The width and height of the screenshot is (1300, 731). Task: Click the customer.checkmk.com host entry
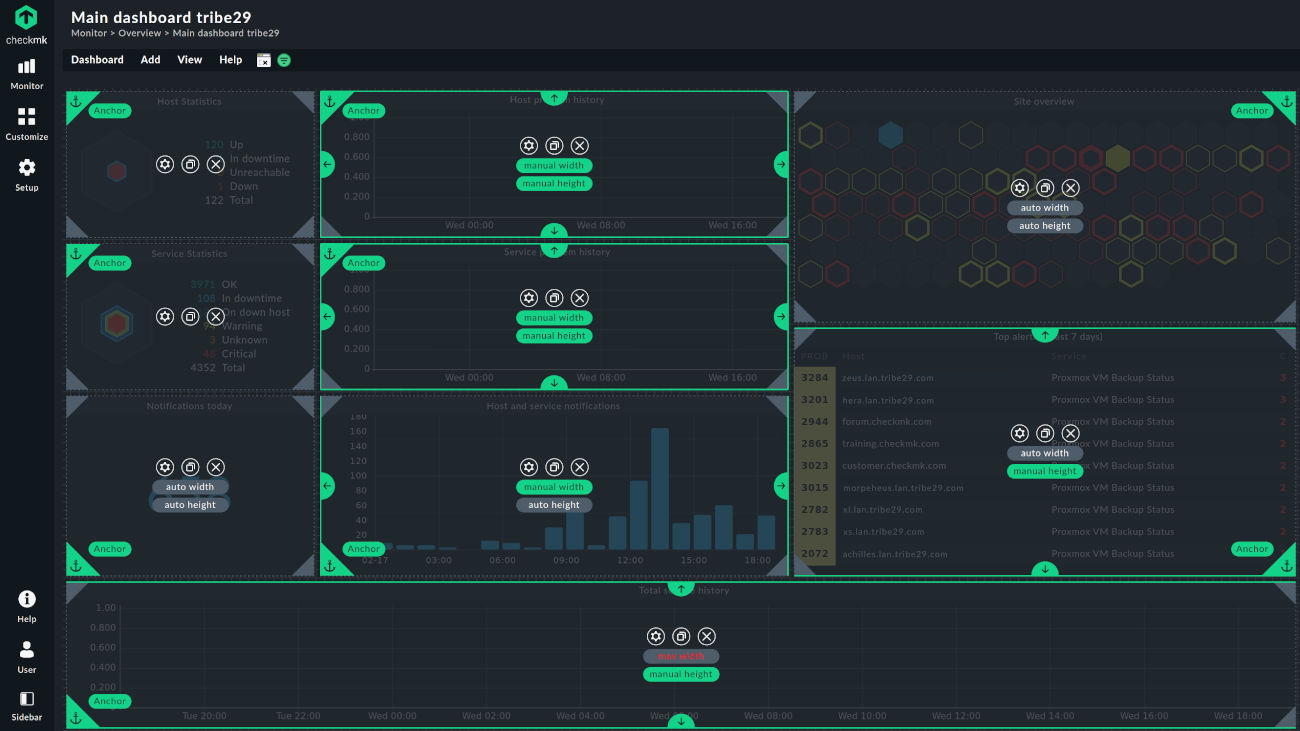(x=894, y=466)
